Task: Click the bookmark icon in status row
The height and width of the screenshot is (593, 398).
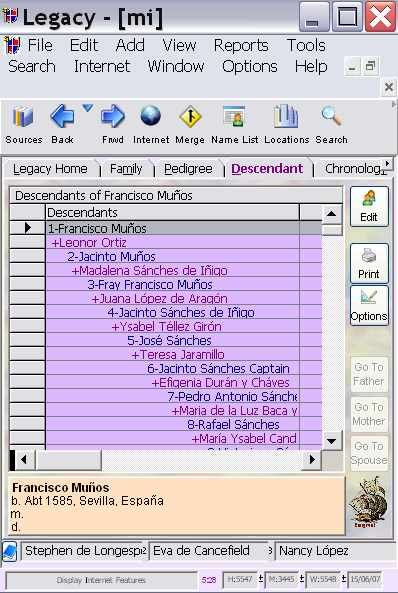Action: pyautogui.click(x=10, y=551)
